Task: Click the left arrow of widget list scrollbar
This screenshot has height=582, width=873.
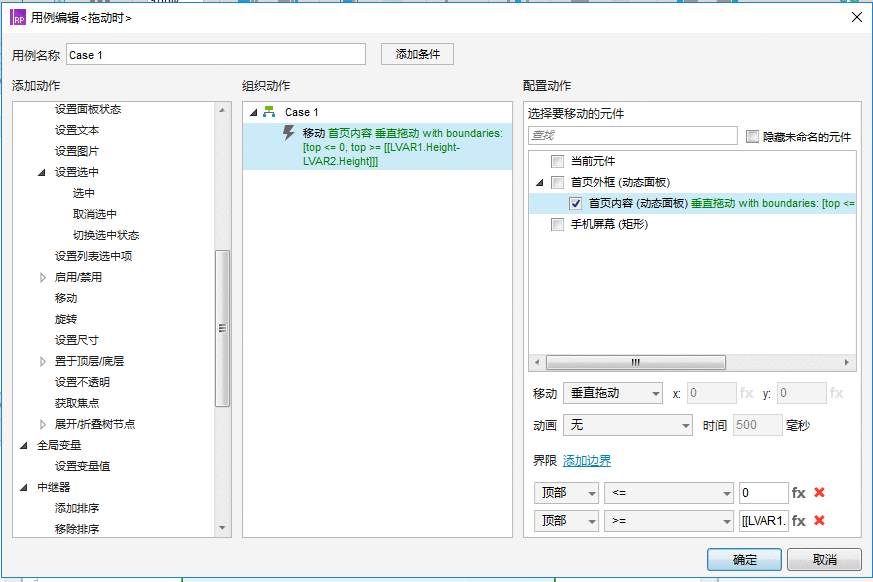Action: click(x=537, y=363)
